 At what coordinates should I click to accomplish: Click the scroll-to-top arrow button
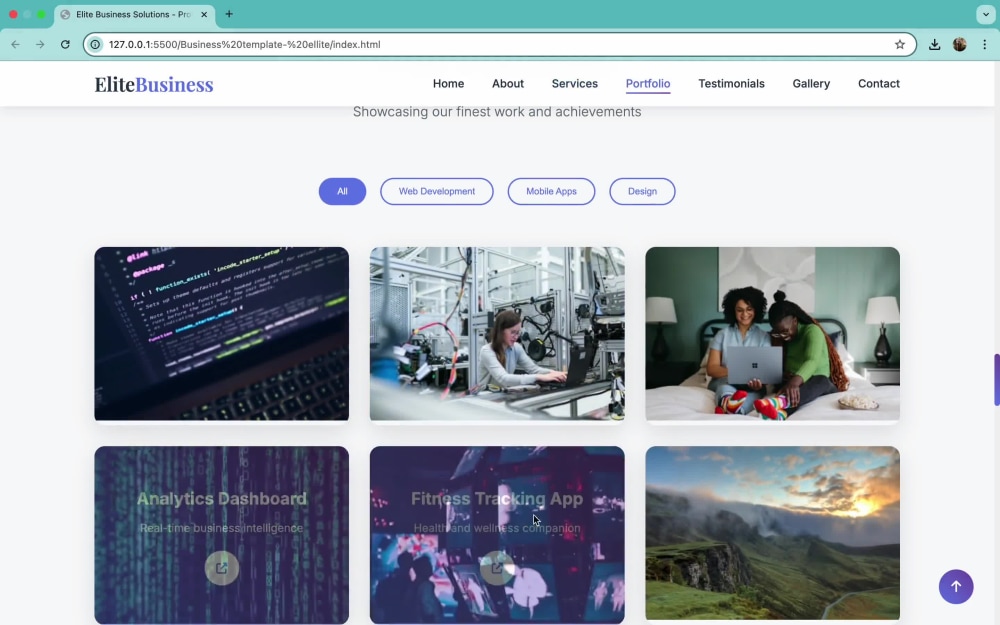click(955, 587)
